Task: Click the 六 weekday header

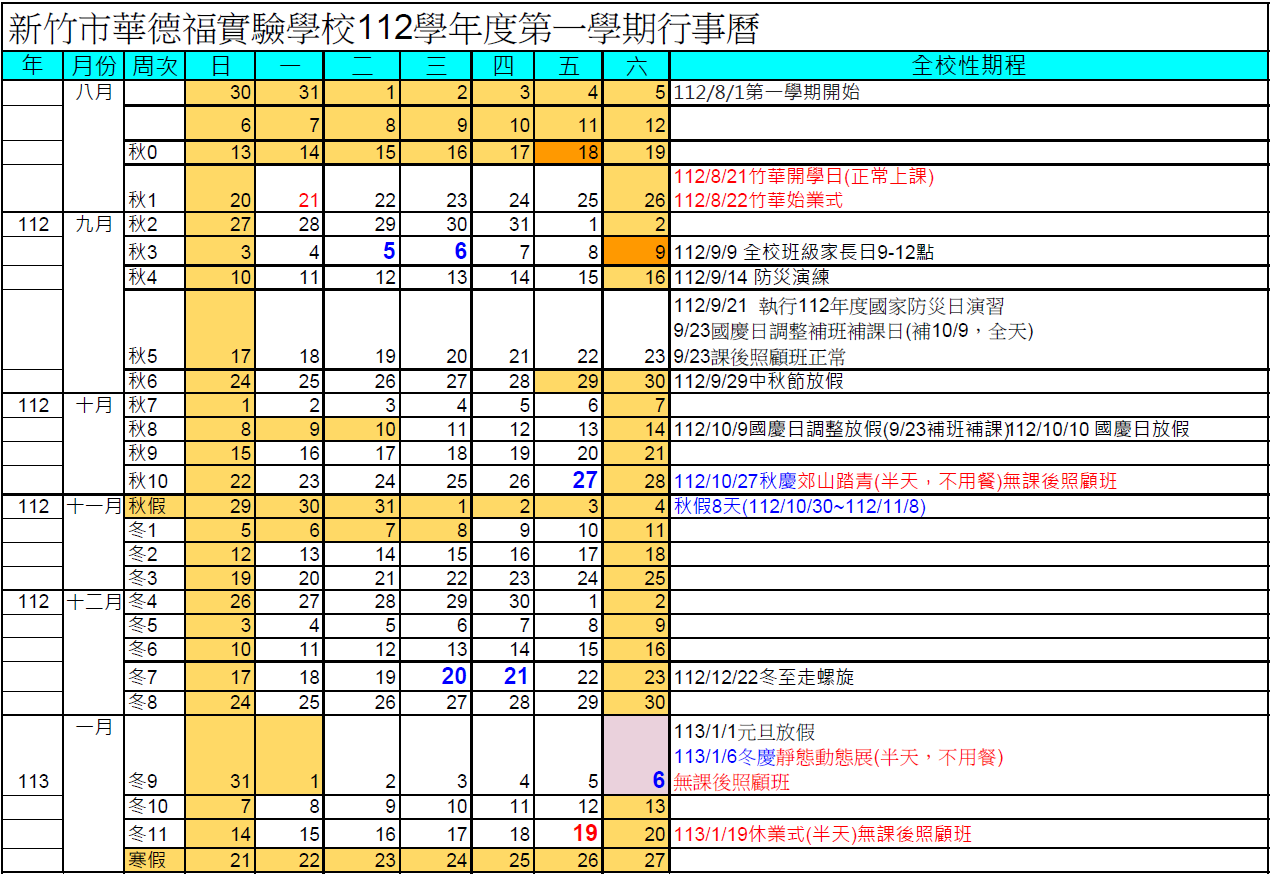Action: coord(635,66)
